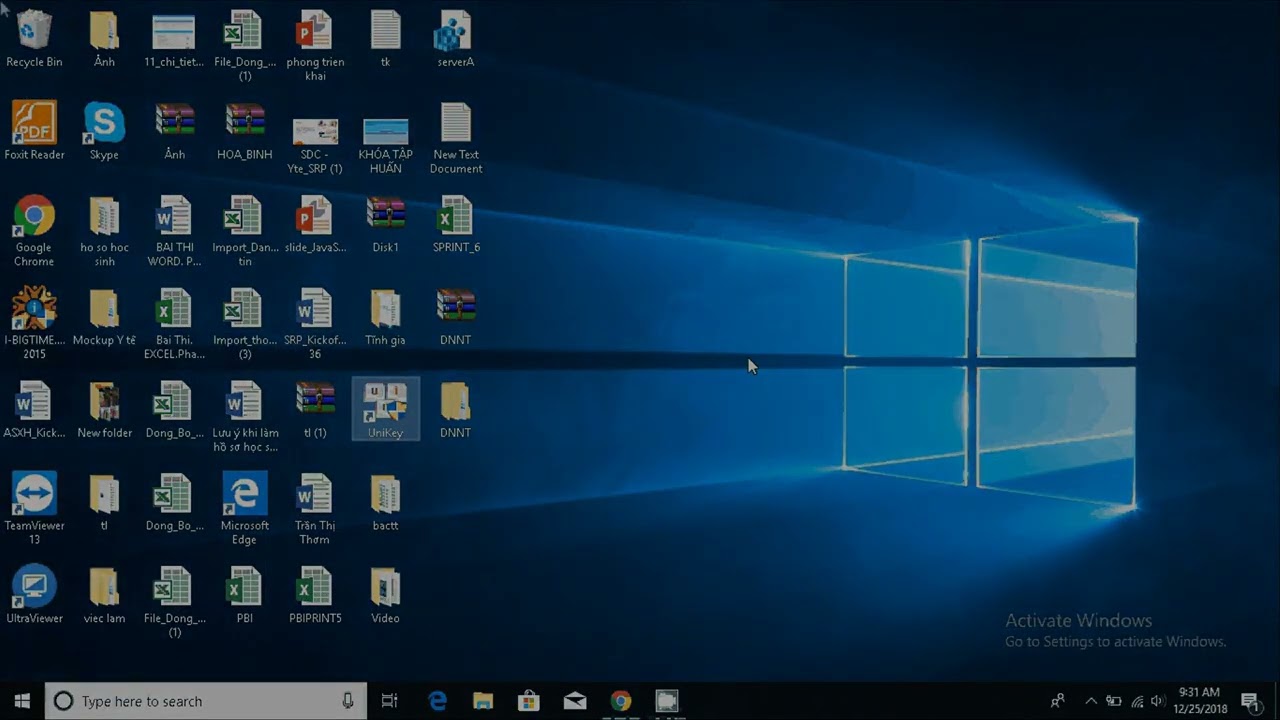Click the search box microphone icon
Screen dimensions: 1280x720
pyautogui.click(x=348, y=701)
